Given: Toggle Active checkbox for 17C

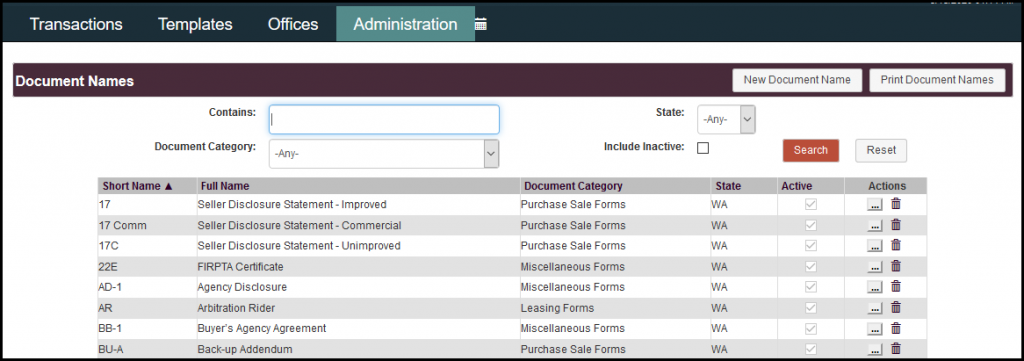Looking at the screenshot, I should click(x=811, y=245).
